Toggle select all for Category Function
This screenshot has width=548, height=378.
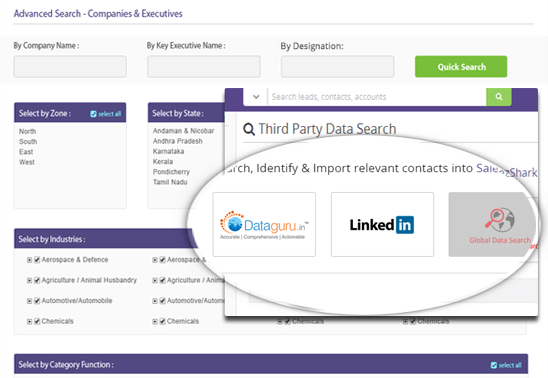(494, 365)
